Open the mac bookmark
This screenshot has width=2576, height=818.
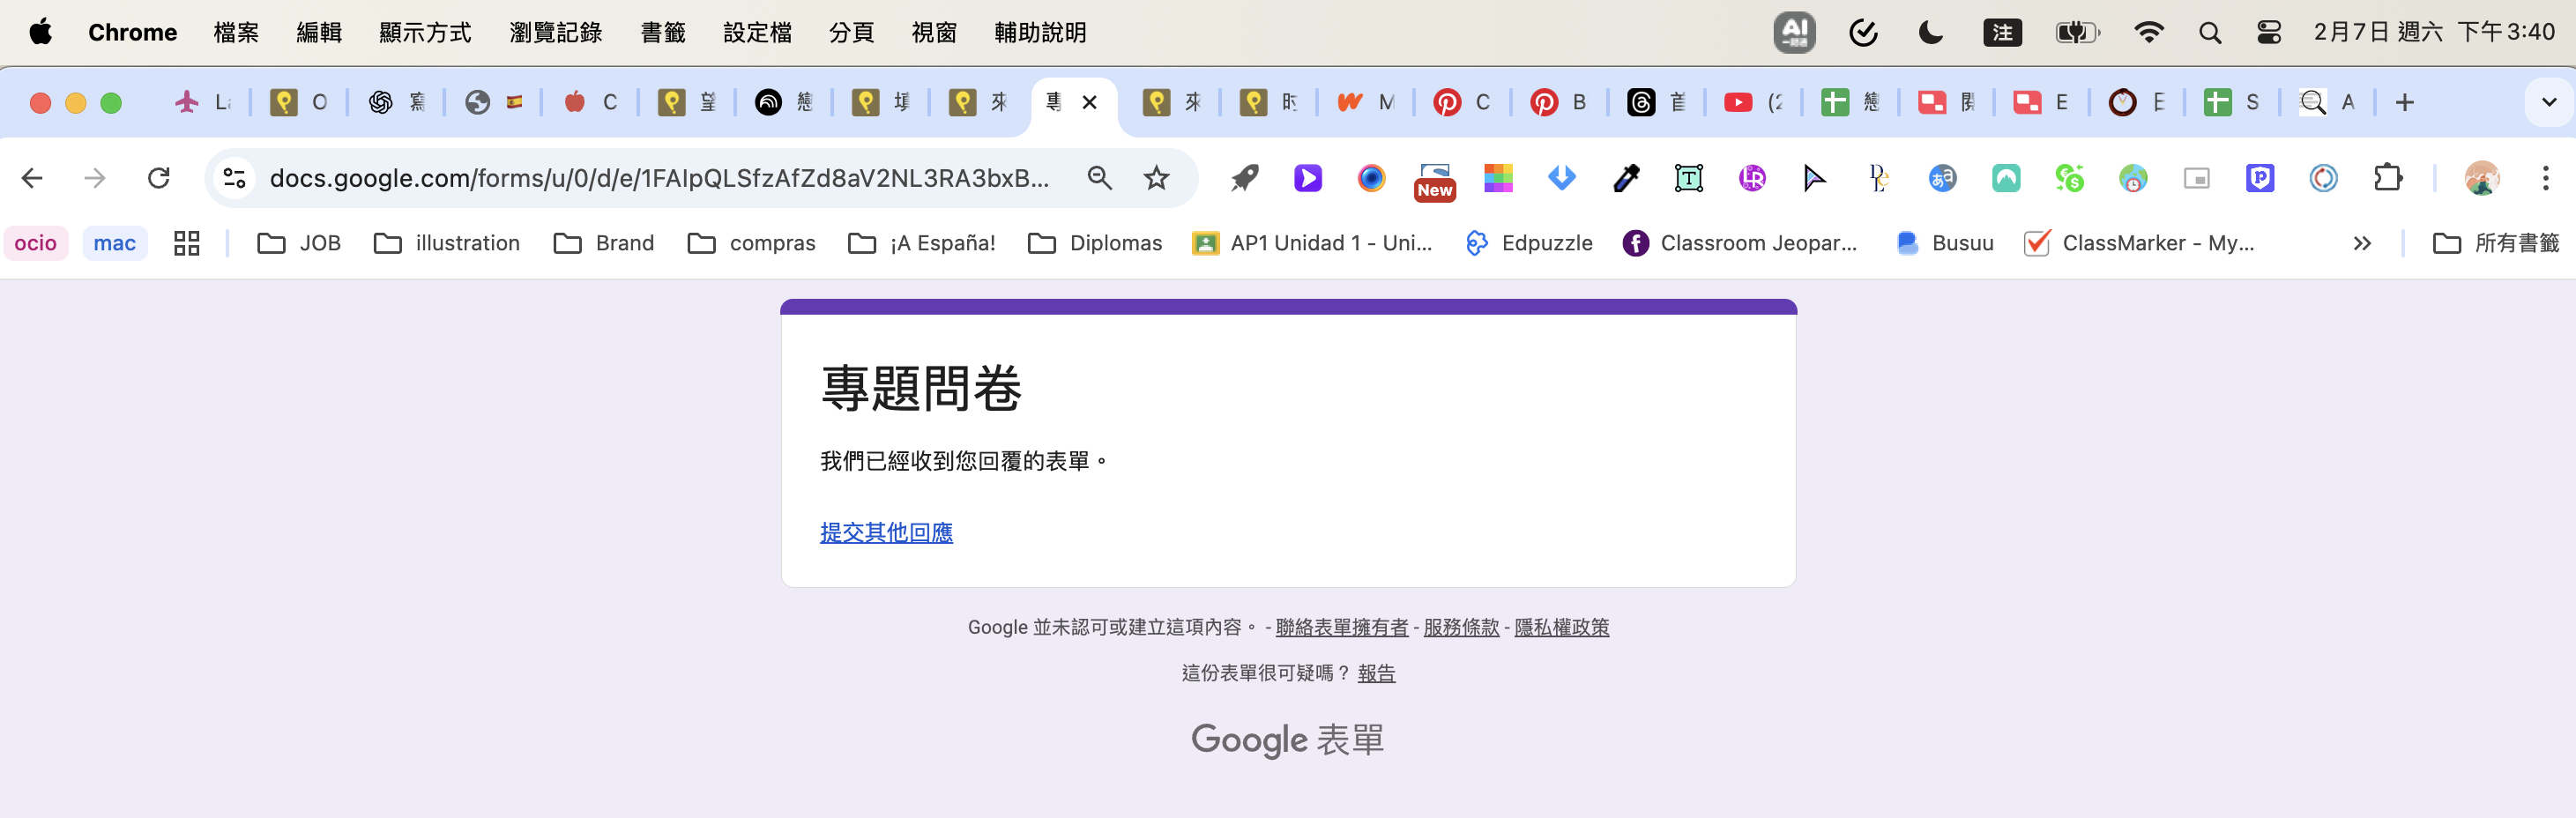pos(115,243)
